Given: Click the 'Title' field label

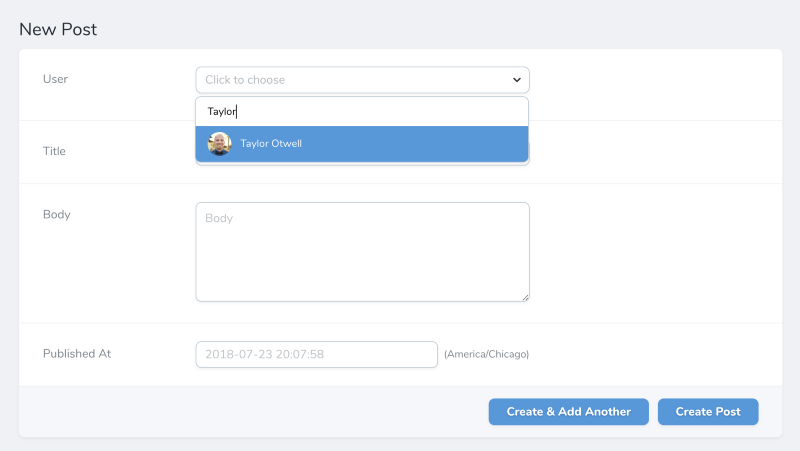Looking at the screenshot, I should point(54,152).
